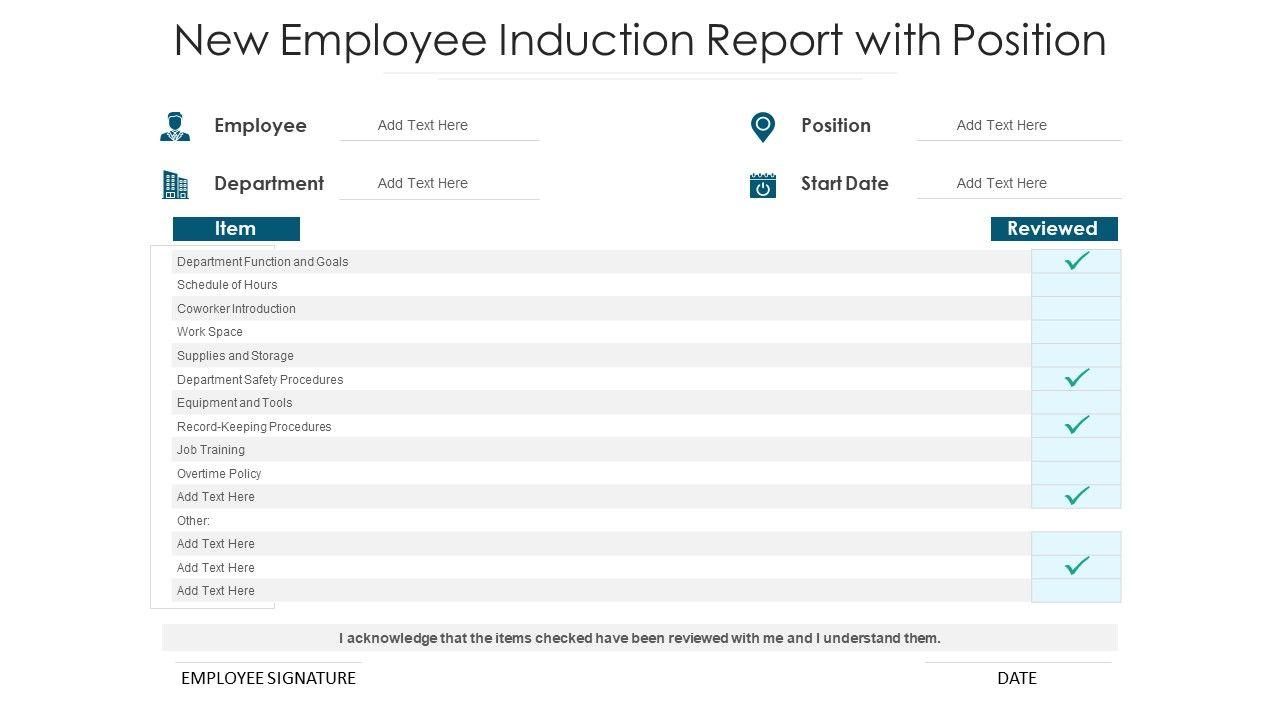The height and width of the screenshot is (720, 1280).
Task: Click the Employee text field
Action: [x=440, y=126]
